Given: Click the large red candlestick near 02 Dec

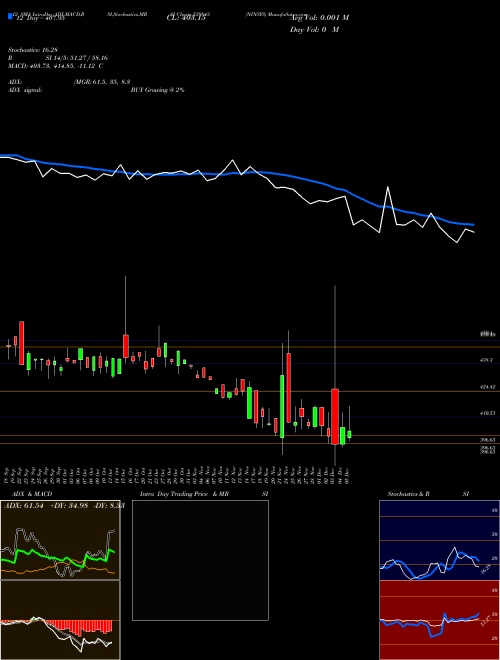Looking at the screenshot, I should click(335, 417).
